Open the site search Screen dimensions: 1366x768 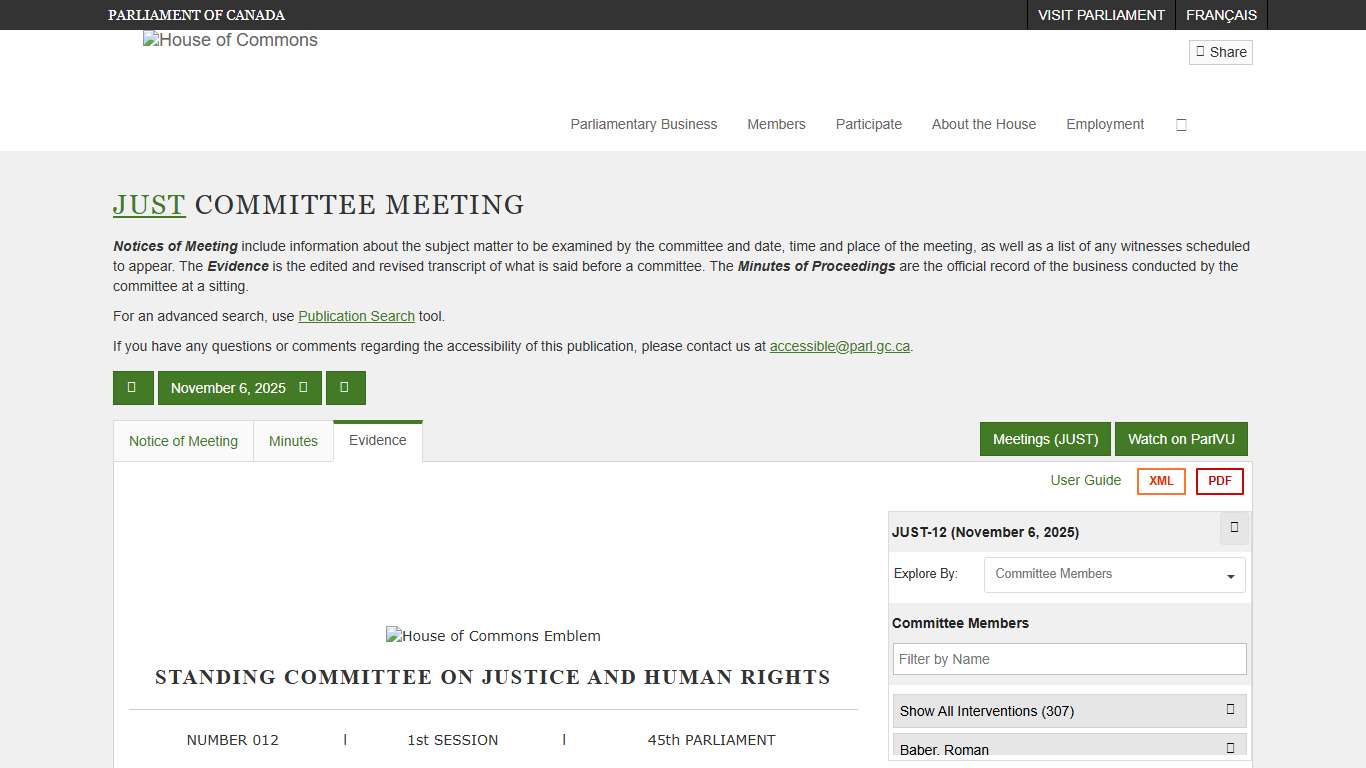coord(1181,124)
